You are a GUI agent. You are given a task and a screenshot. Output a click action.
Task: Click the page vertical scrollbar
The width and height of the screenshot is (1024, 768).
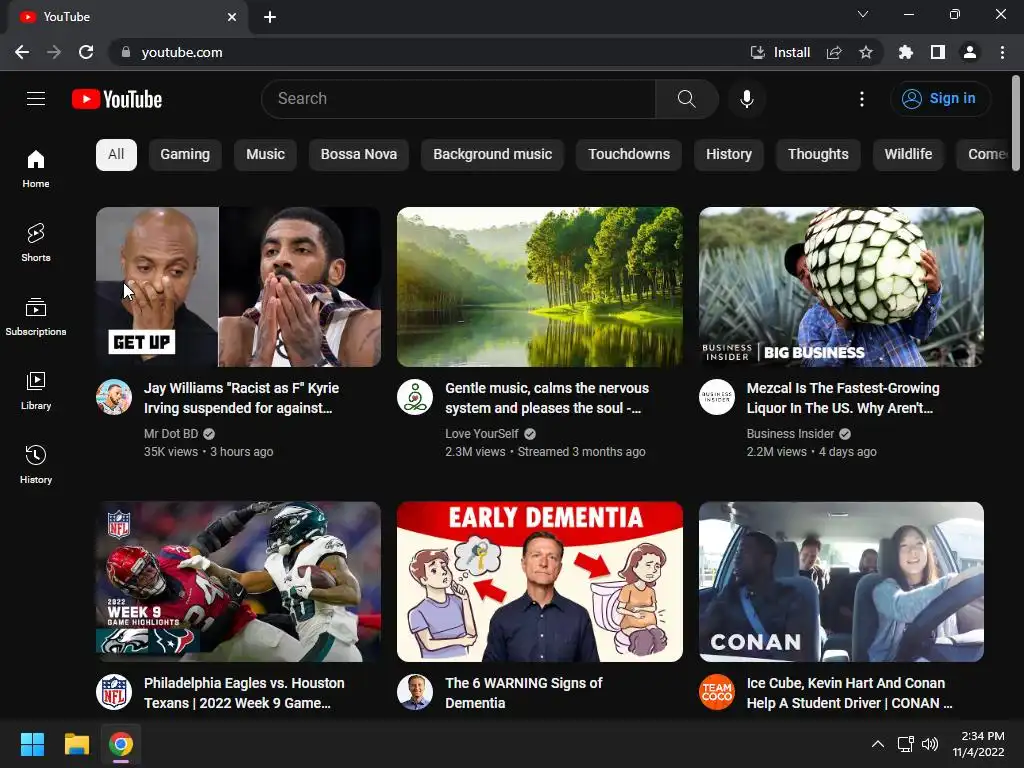(1016, 124)
